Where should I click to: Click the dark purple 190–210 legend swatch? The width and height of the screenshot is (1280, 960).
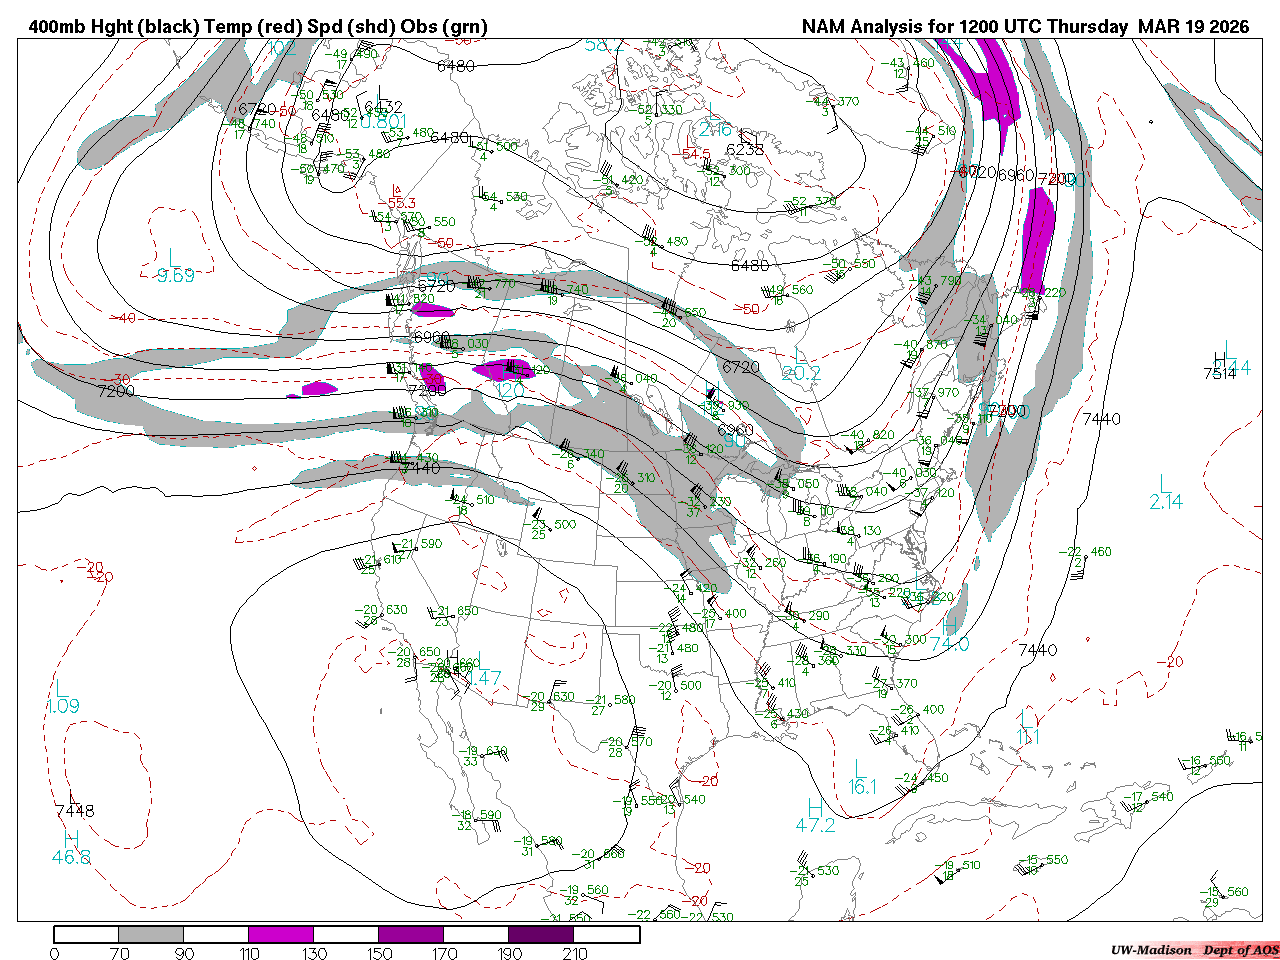click(x=541, y=934)
